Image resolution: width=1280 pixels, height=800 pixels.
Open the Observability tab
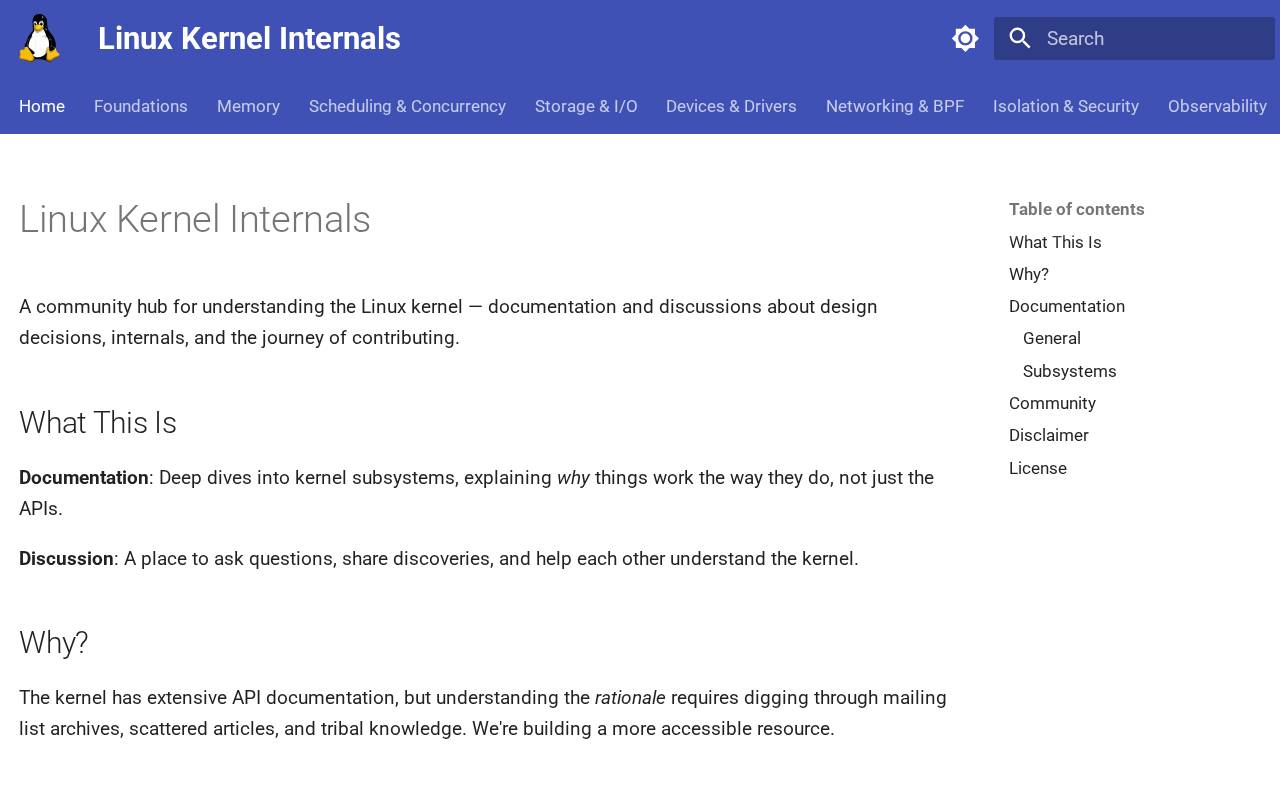(1217, 106)
